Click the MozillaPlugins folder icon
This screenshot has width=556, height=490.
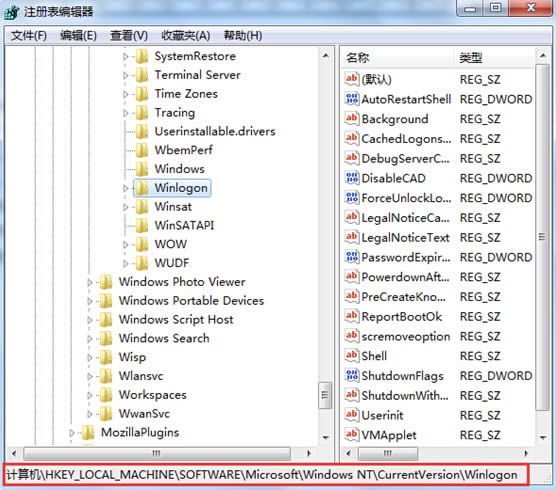[x=88, y=432]
